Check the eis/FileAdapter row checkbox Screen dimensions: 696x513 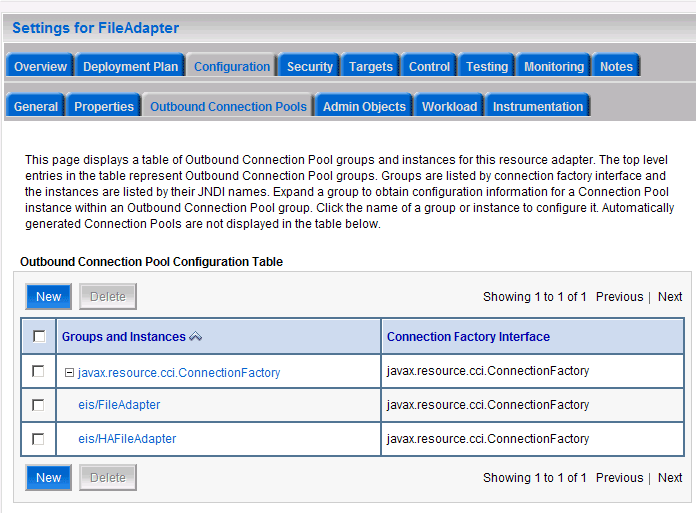coord(38,405)
